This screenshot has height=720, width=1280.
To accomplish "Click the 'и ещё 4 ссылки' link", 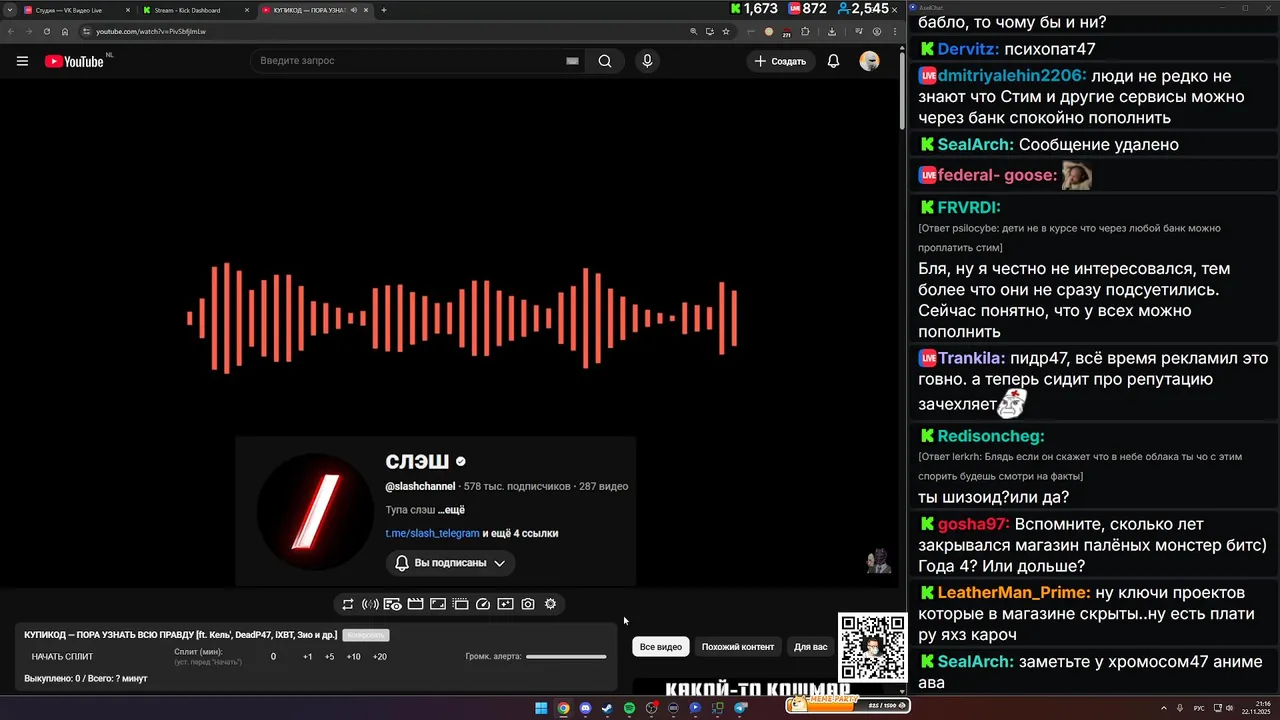I will pos(520,533).
